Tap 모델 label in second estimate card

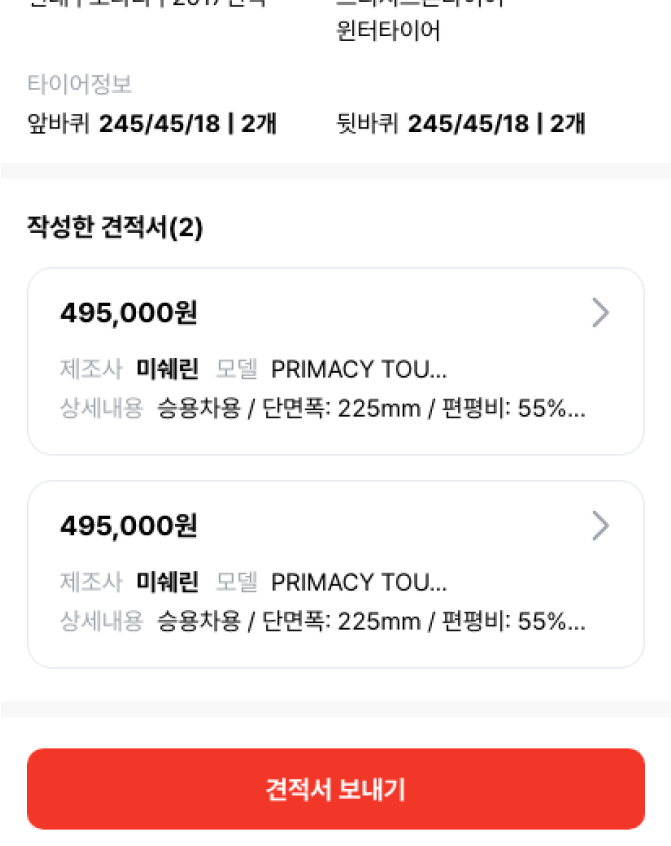click(236, 582)
